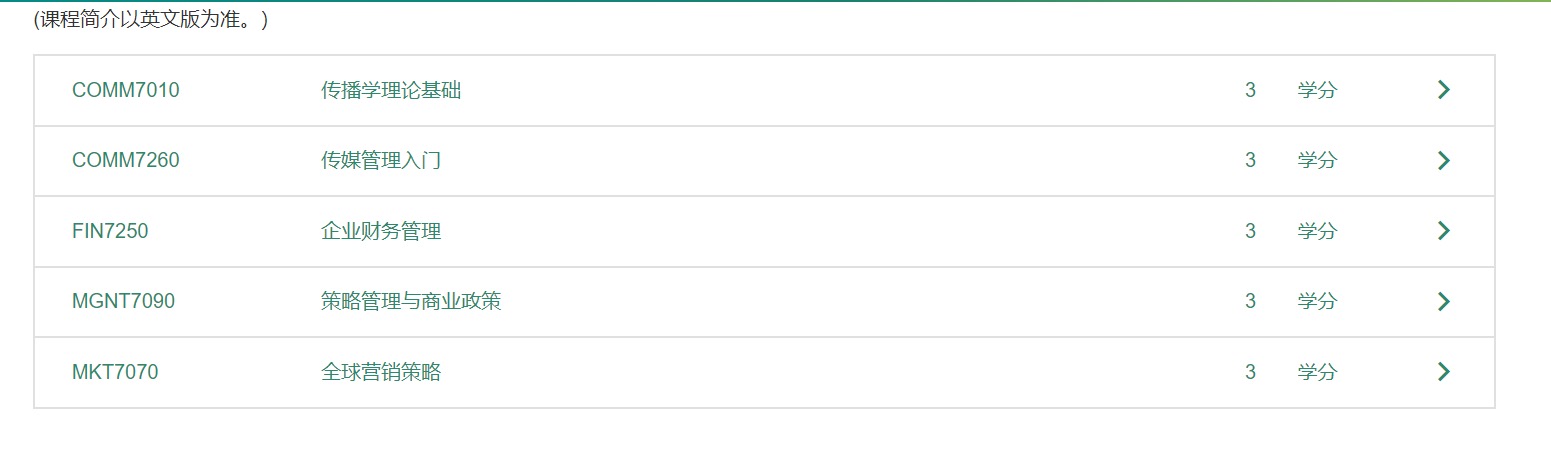Viewport: 1551px width, 450px height.
Task: Open course title 传播学理论基础
Action: click(391, 90)
